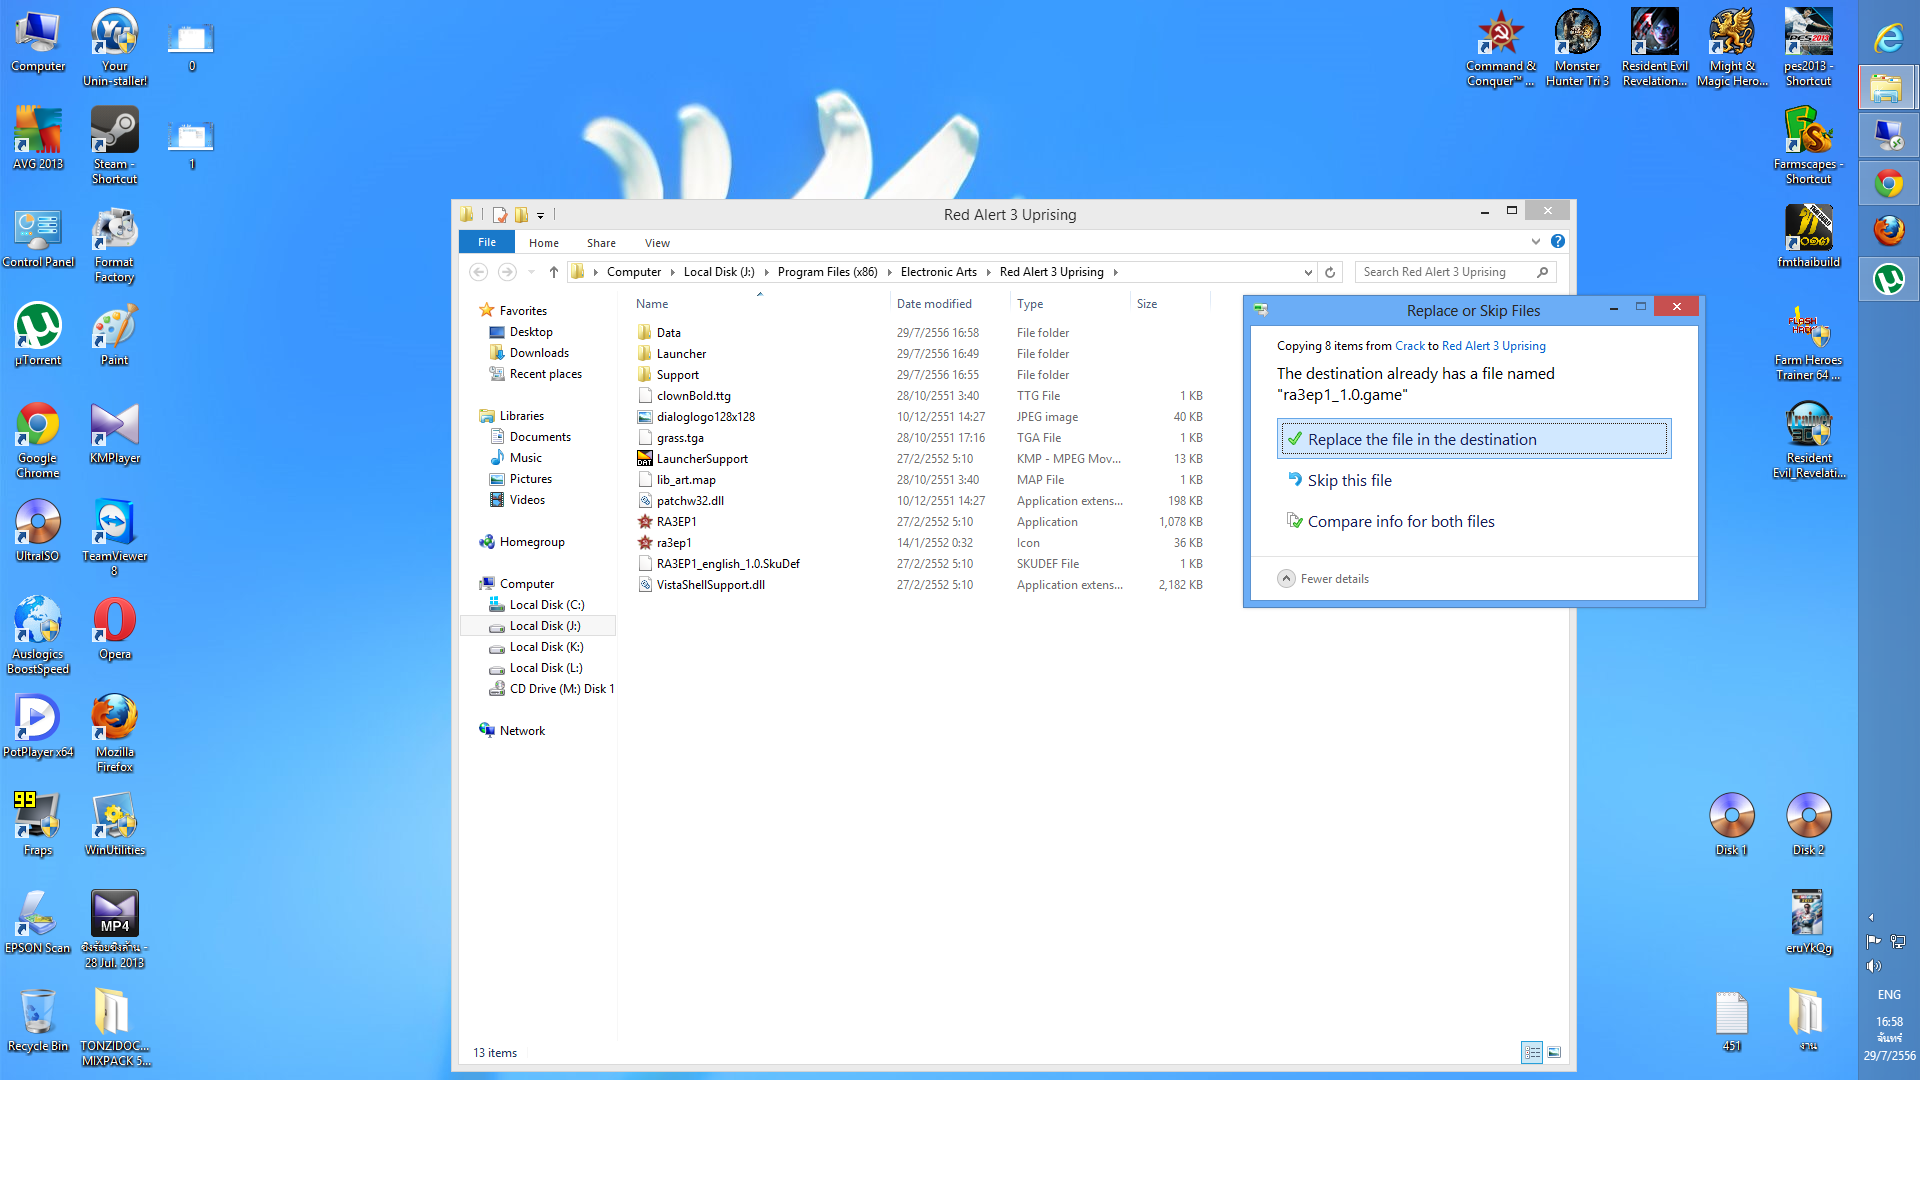
Task: Click the Search Red Alert 3 Uprising box
Action: point(1445,272)
